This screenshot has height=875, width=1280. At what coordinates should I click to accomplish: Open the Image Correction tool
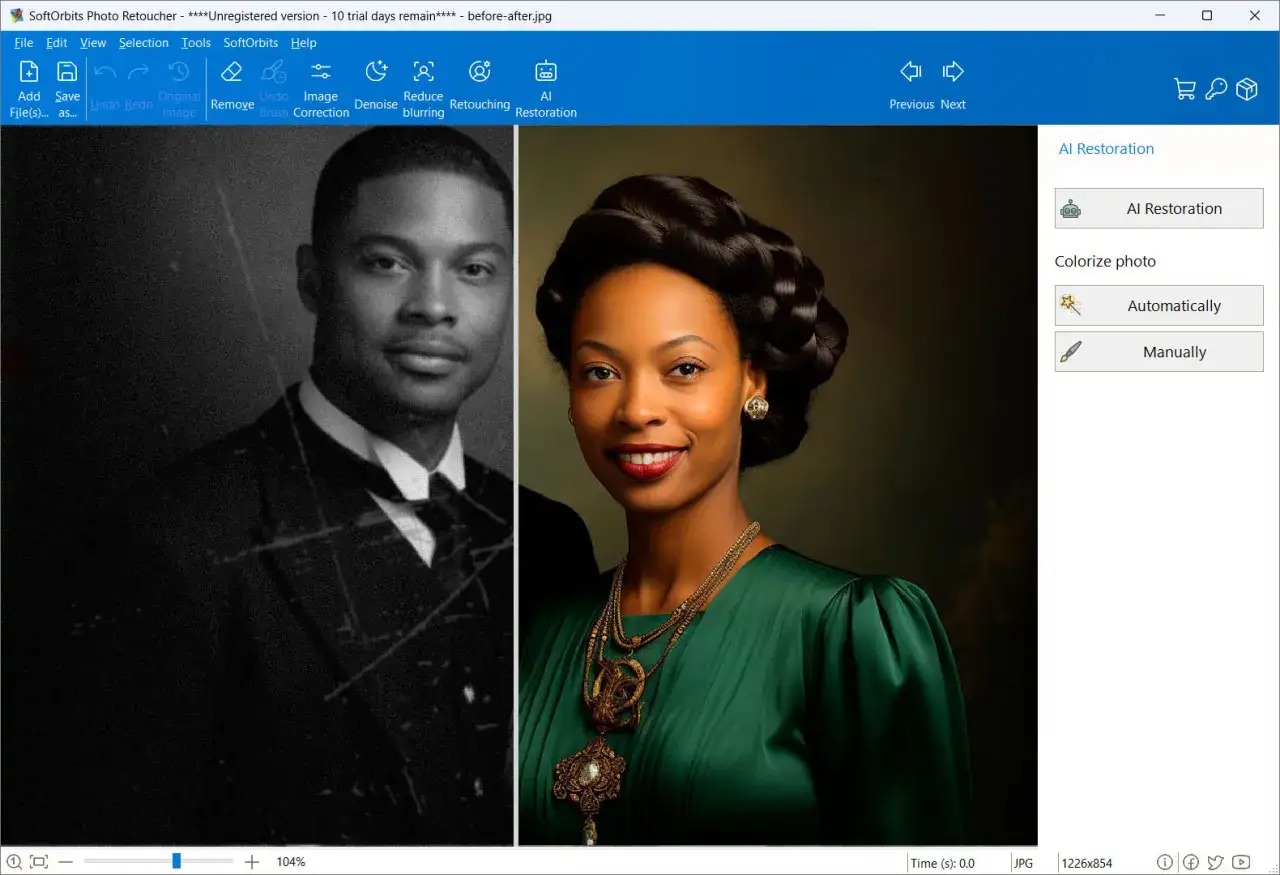click(321, 87)
